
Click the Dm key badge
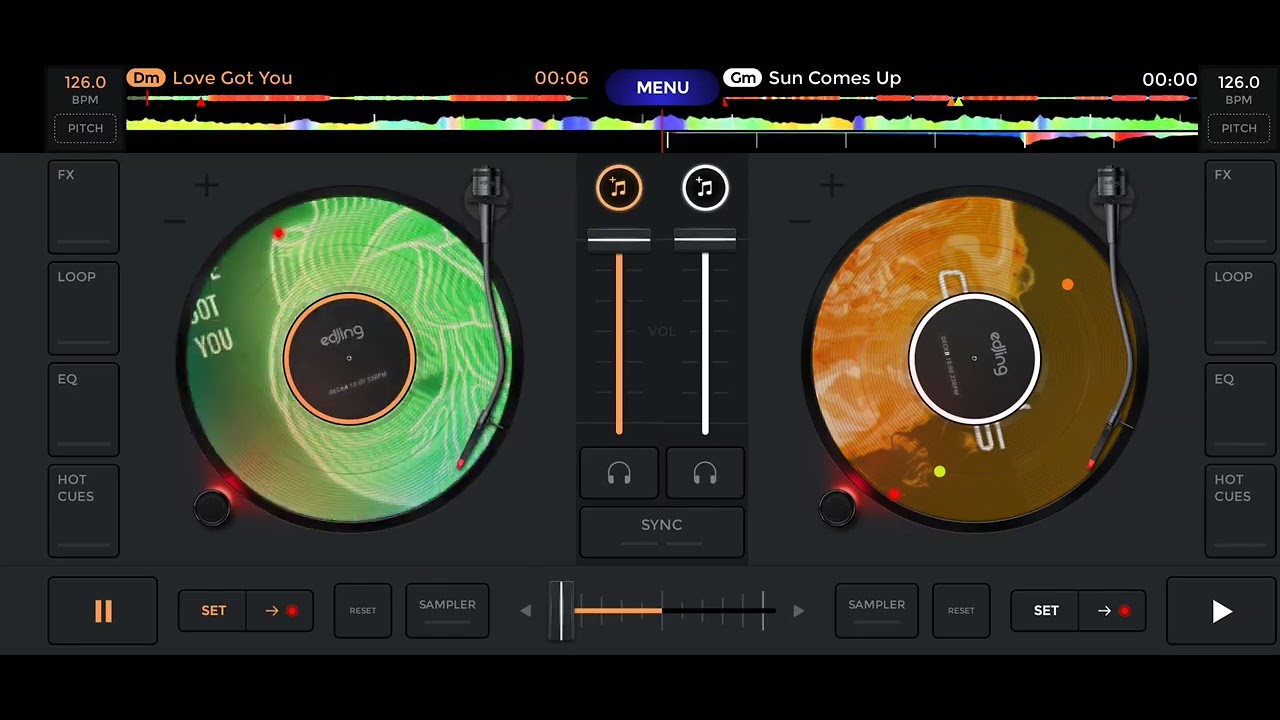[x=146, y=78]
